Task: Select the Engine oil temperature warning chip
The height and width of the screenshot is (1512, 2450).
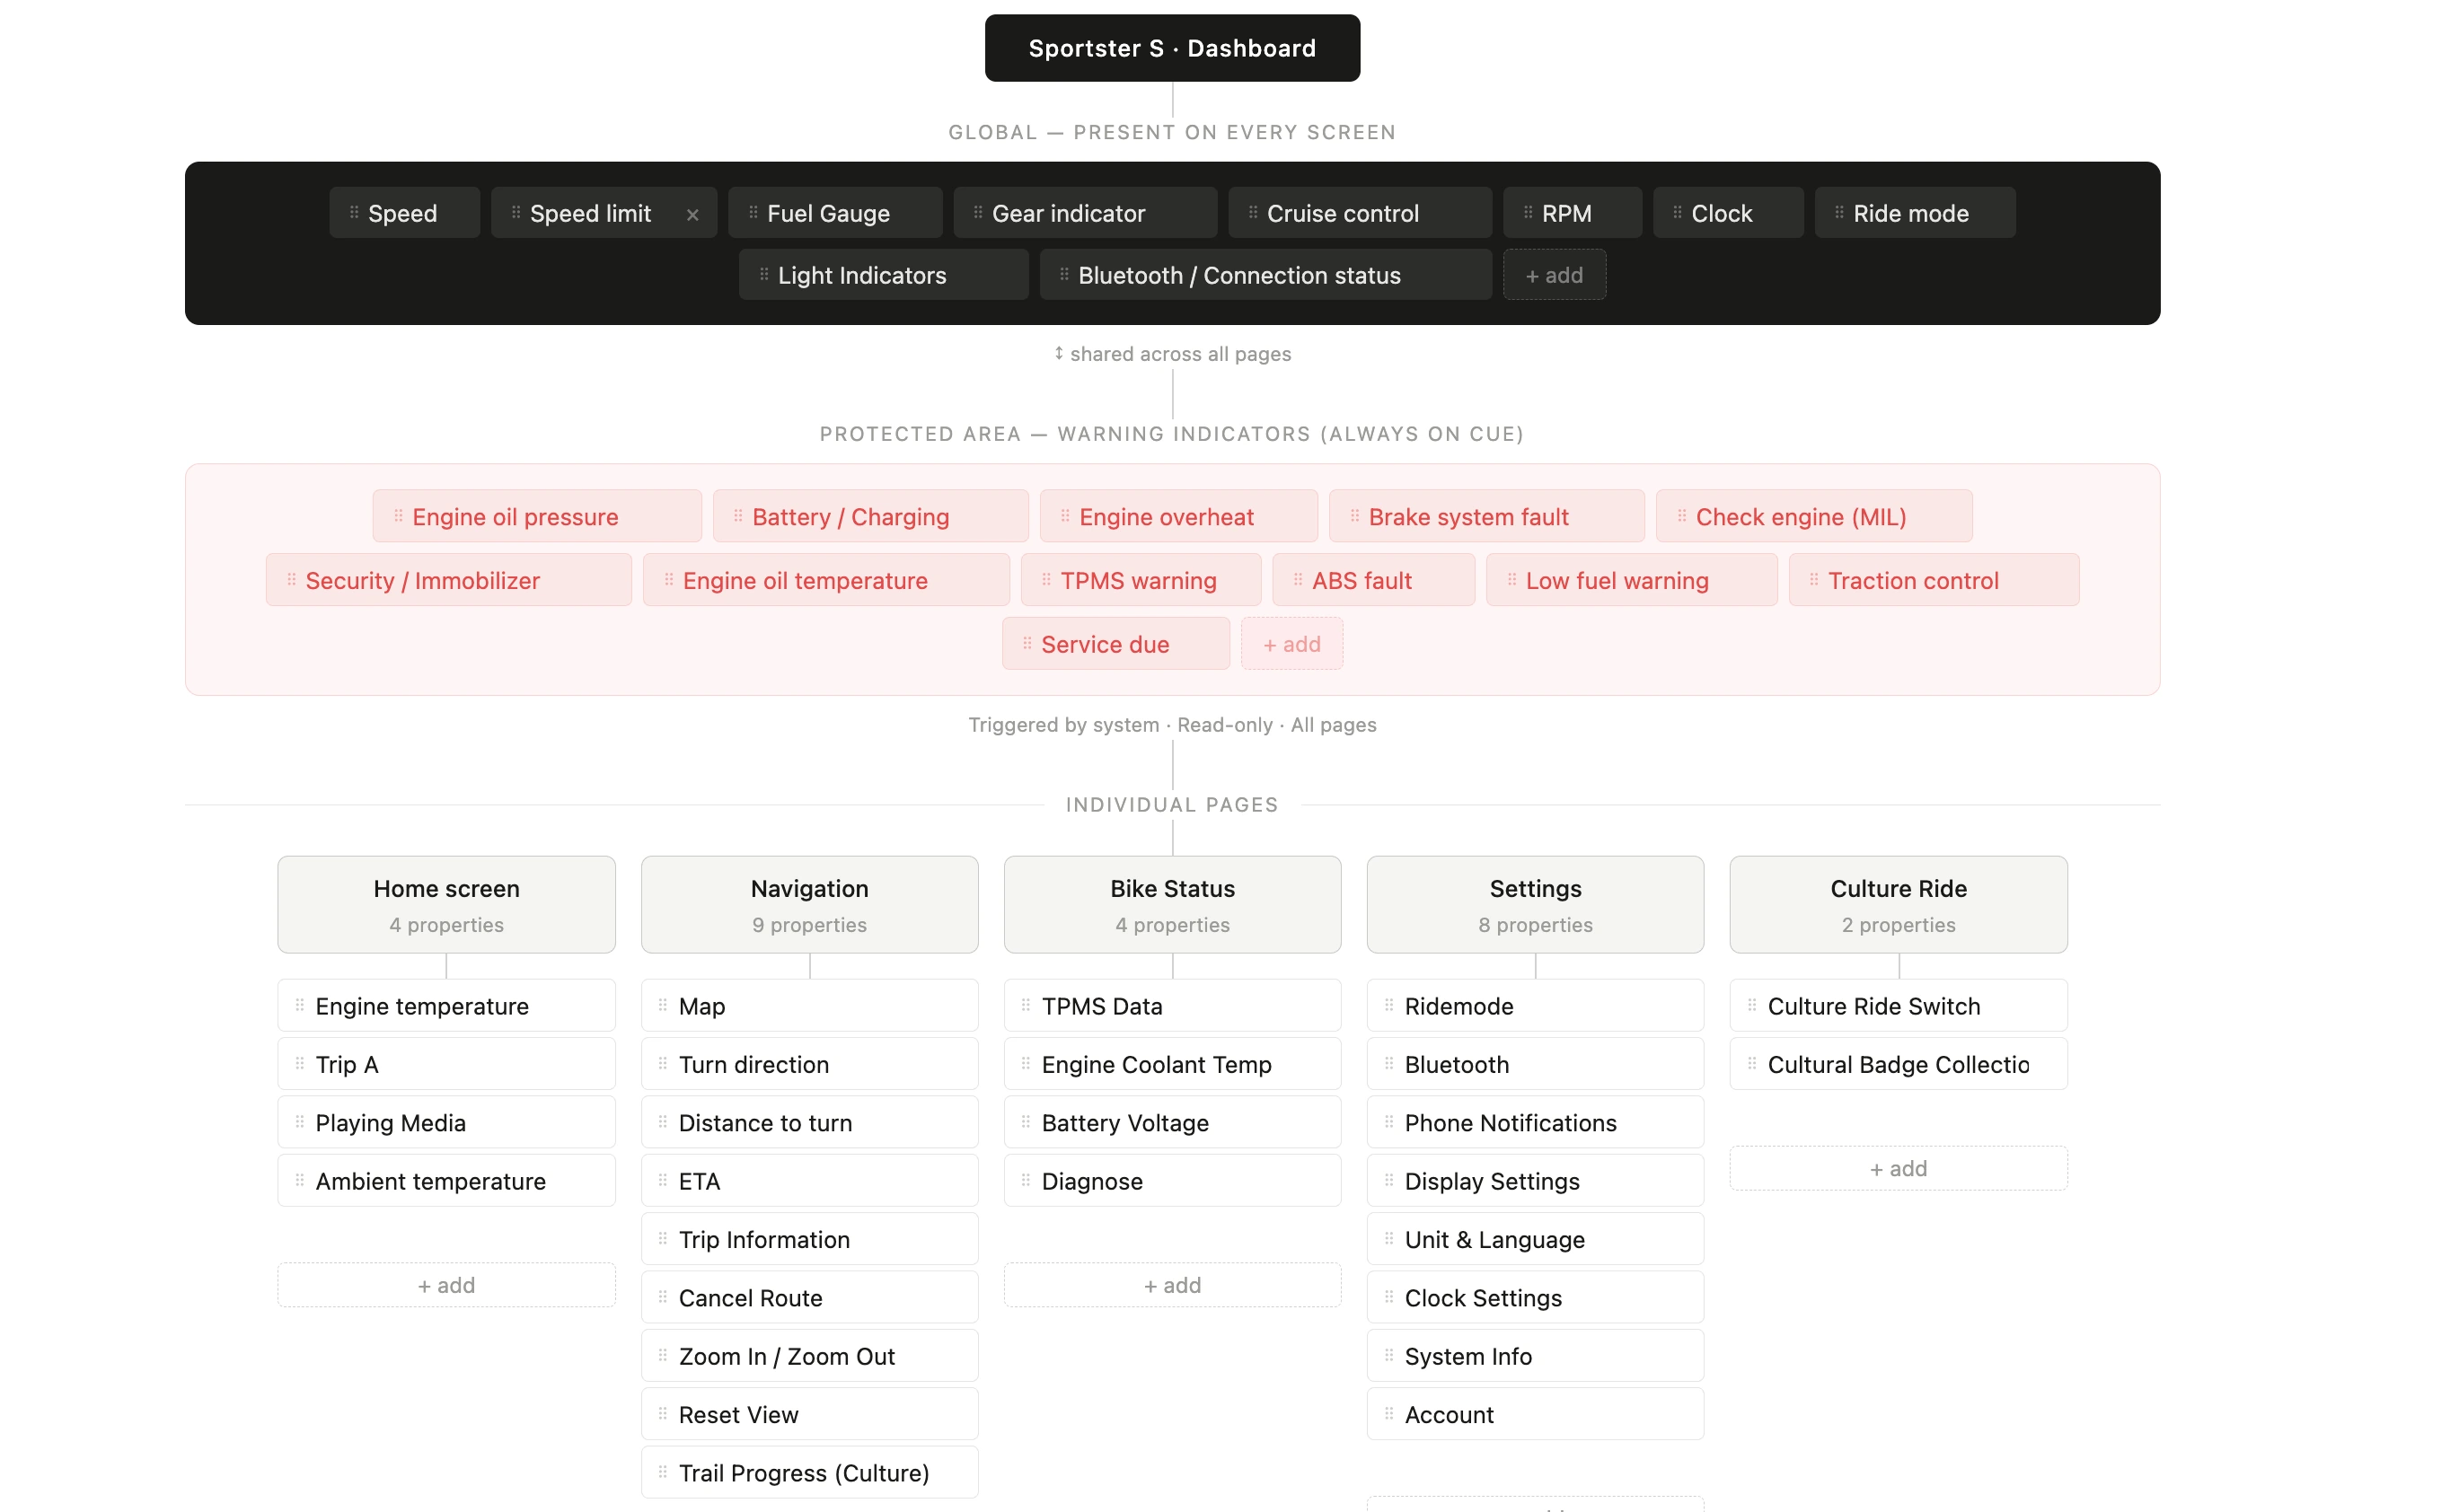Action: [x=826, y=580]
